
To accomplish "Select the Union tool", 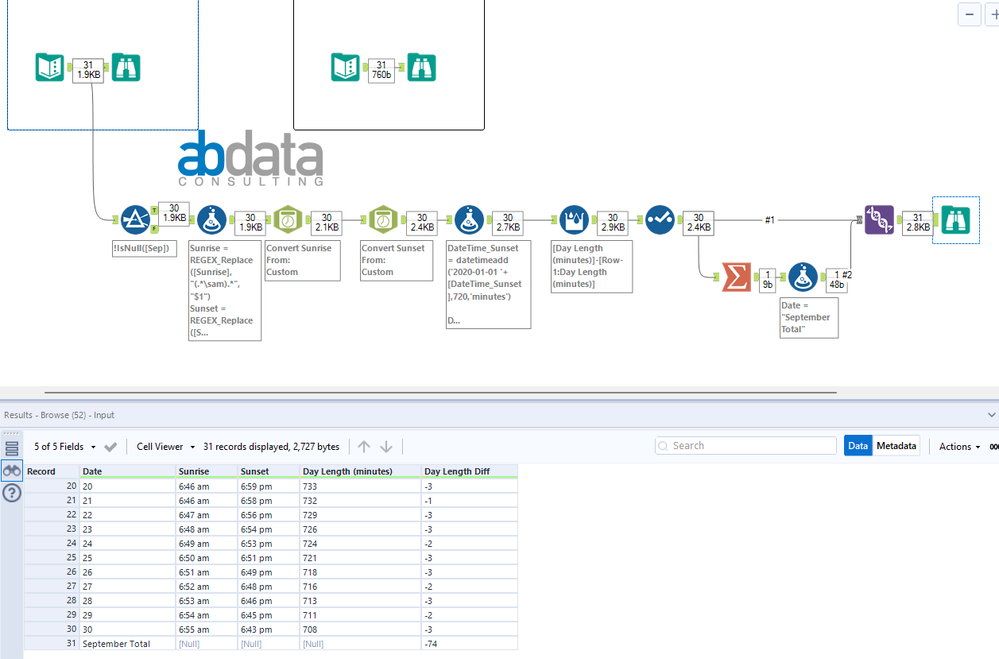I will 879,220.
